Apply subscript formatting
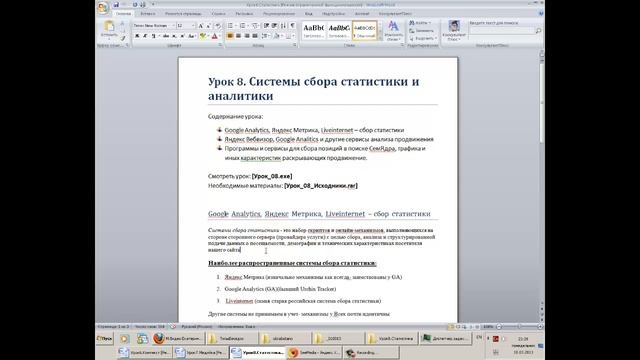The width and height of the screenshot is (640, 360). (174, 36)
